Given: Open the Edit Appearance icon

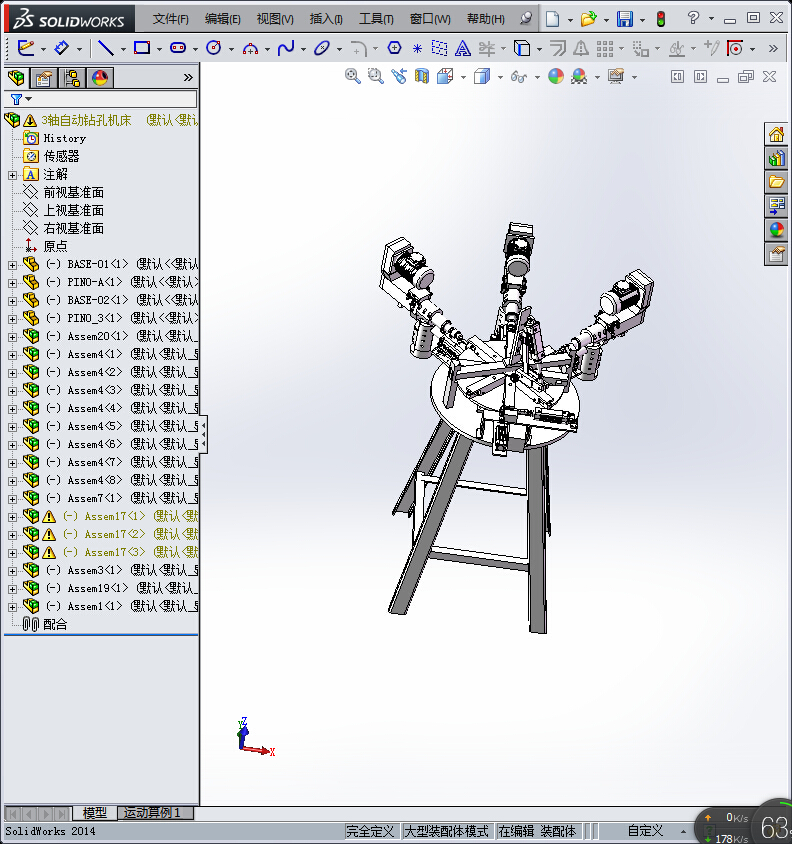Looking at the screenshot, I should pos(556,76).
